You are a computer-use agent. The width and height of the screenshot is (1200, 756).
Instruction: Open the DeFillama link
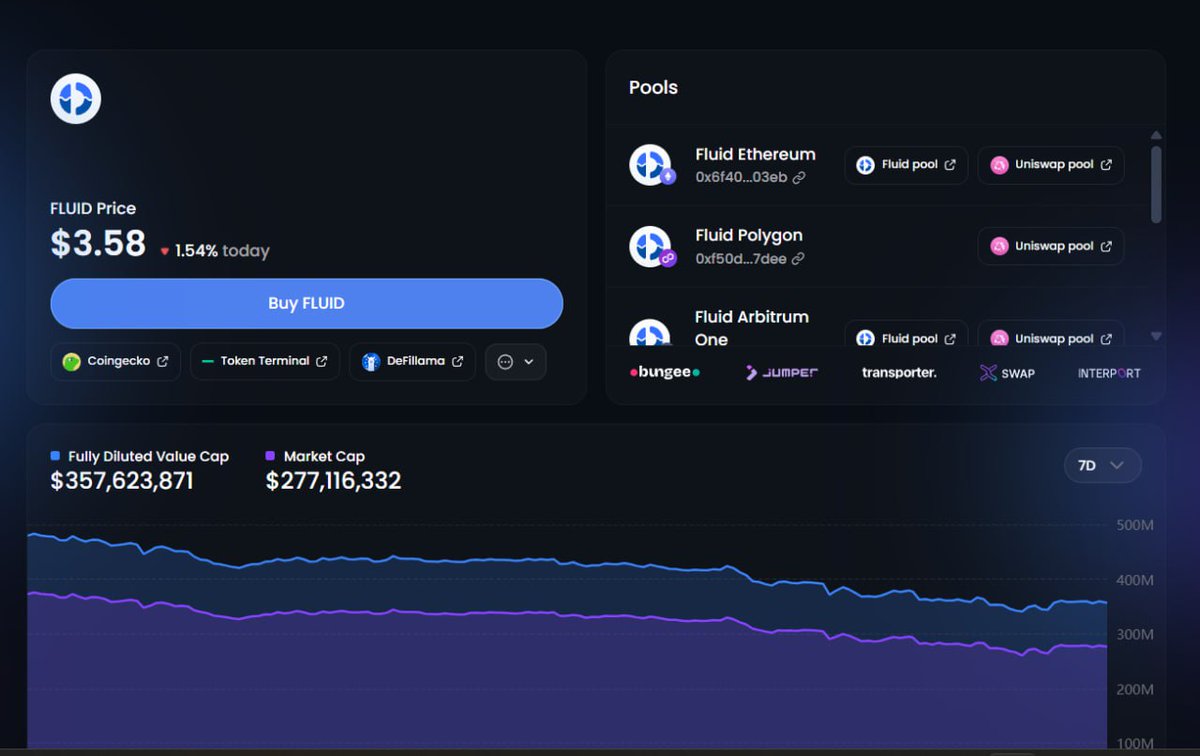(x=412, y=361)
